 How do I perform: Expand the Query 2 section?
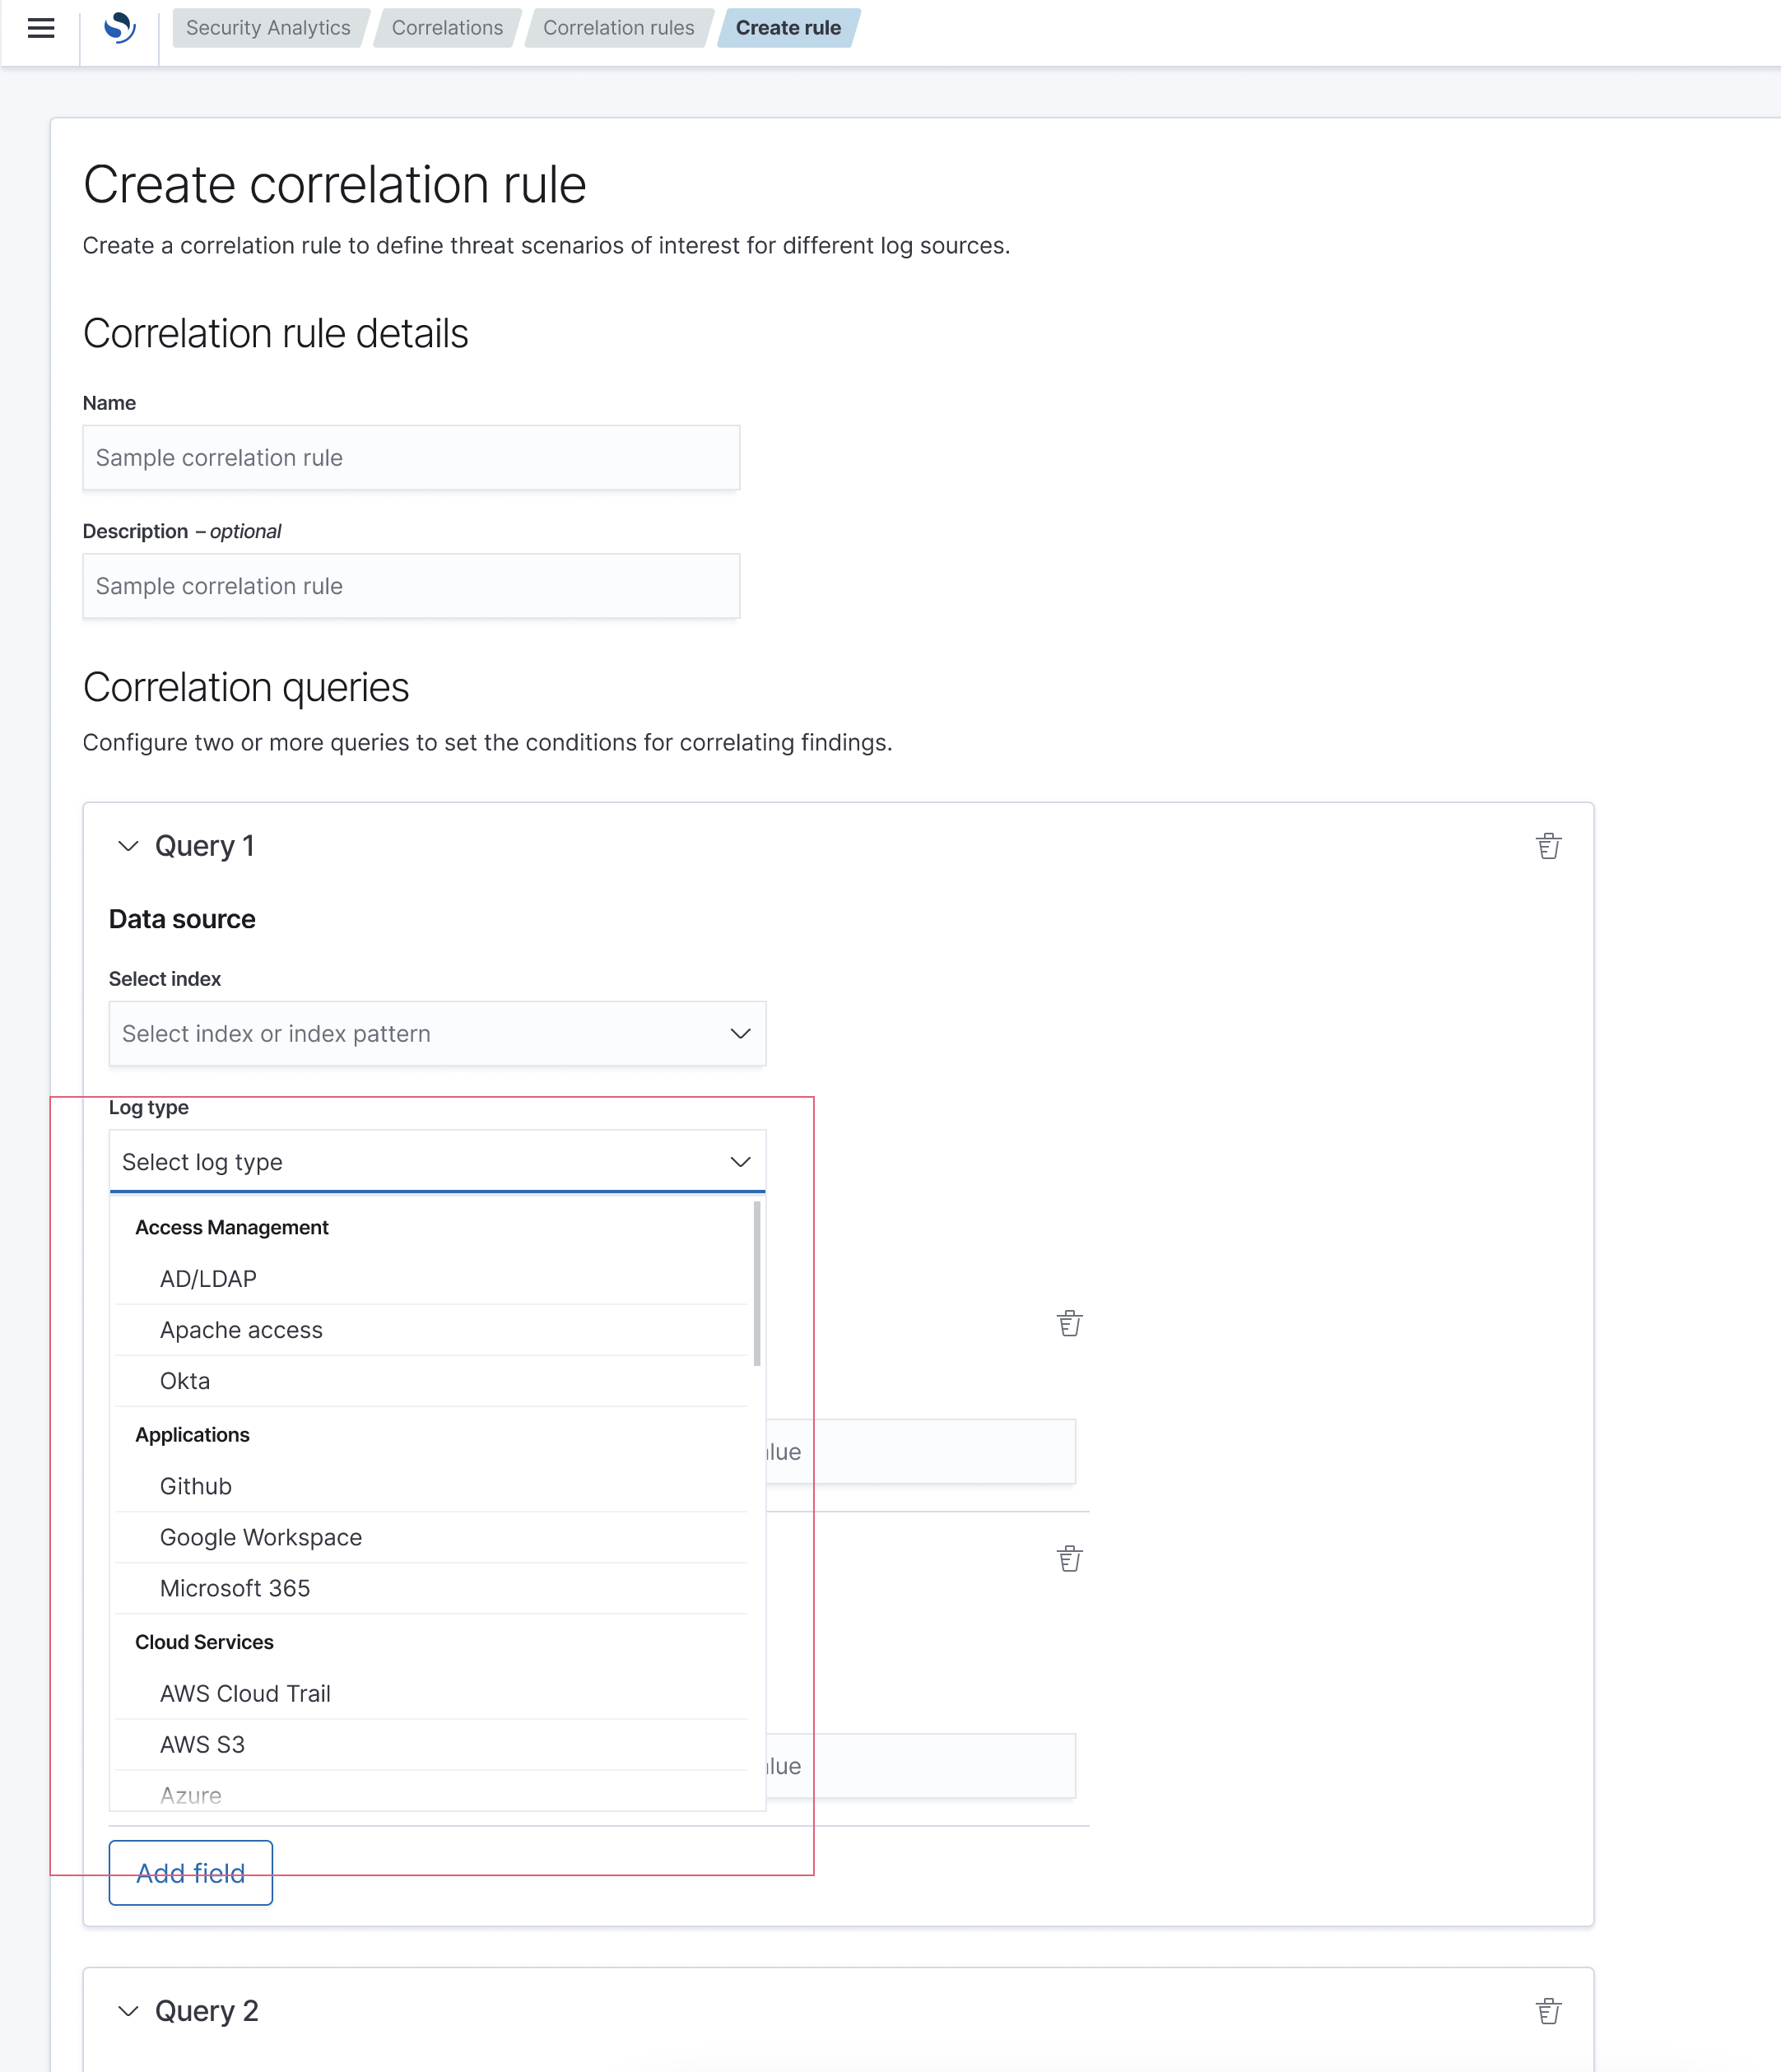click(x=128, y=2011)
